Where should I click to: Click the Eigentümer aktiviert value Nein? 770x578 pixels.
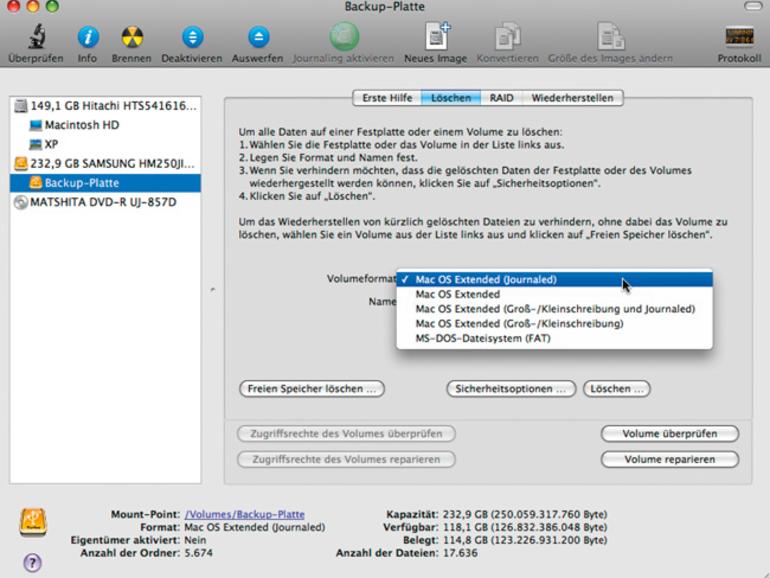click(195, 540)
